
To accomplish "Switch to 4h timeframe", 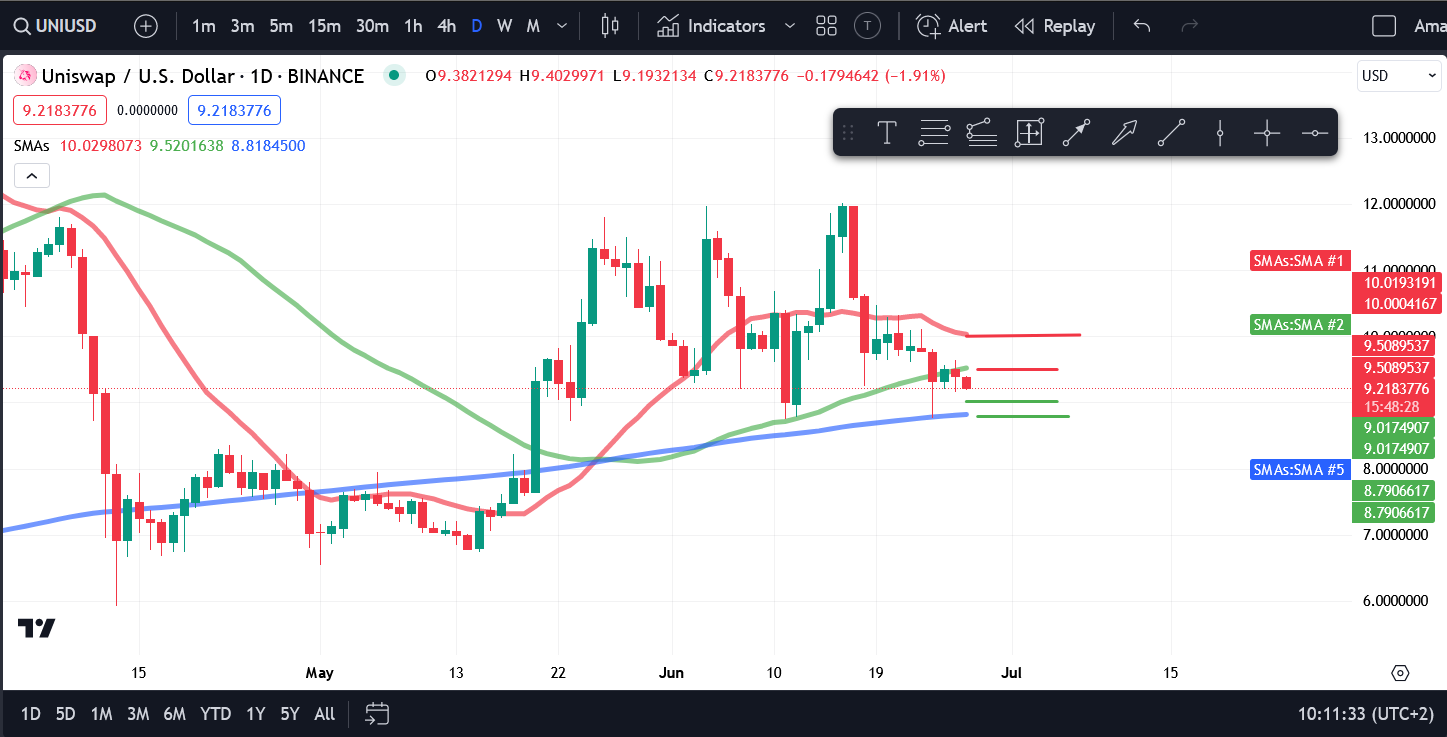I will [447, 26].
